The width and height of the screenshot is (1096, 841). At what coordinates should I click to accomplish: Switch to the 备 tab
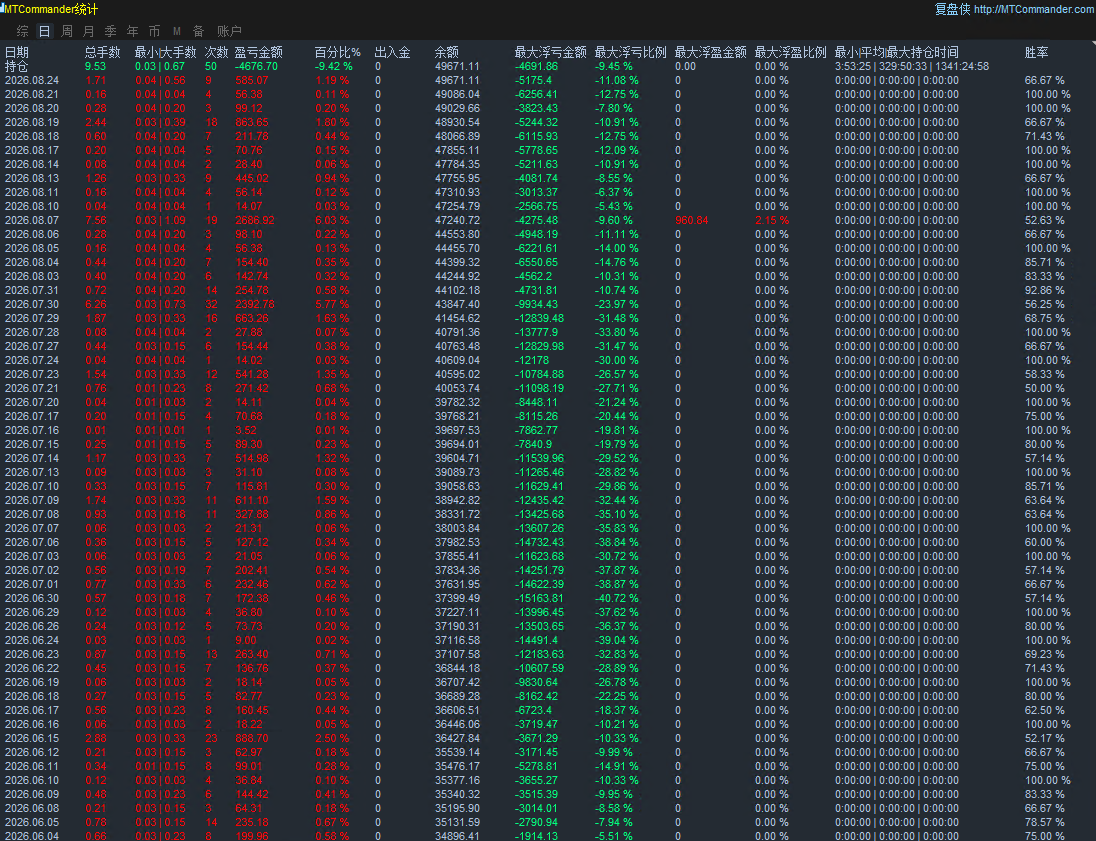199,31
